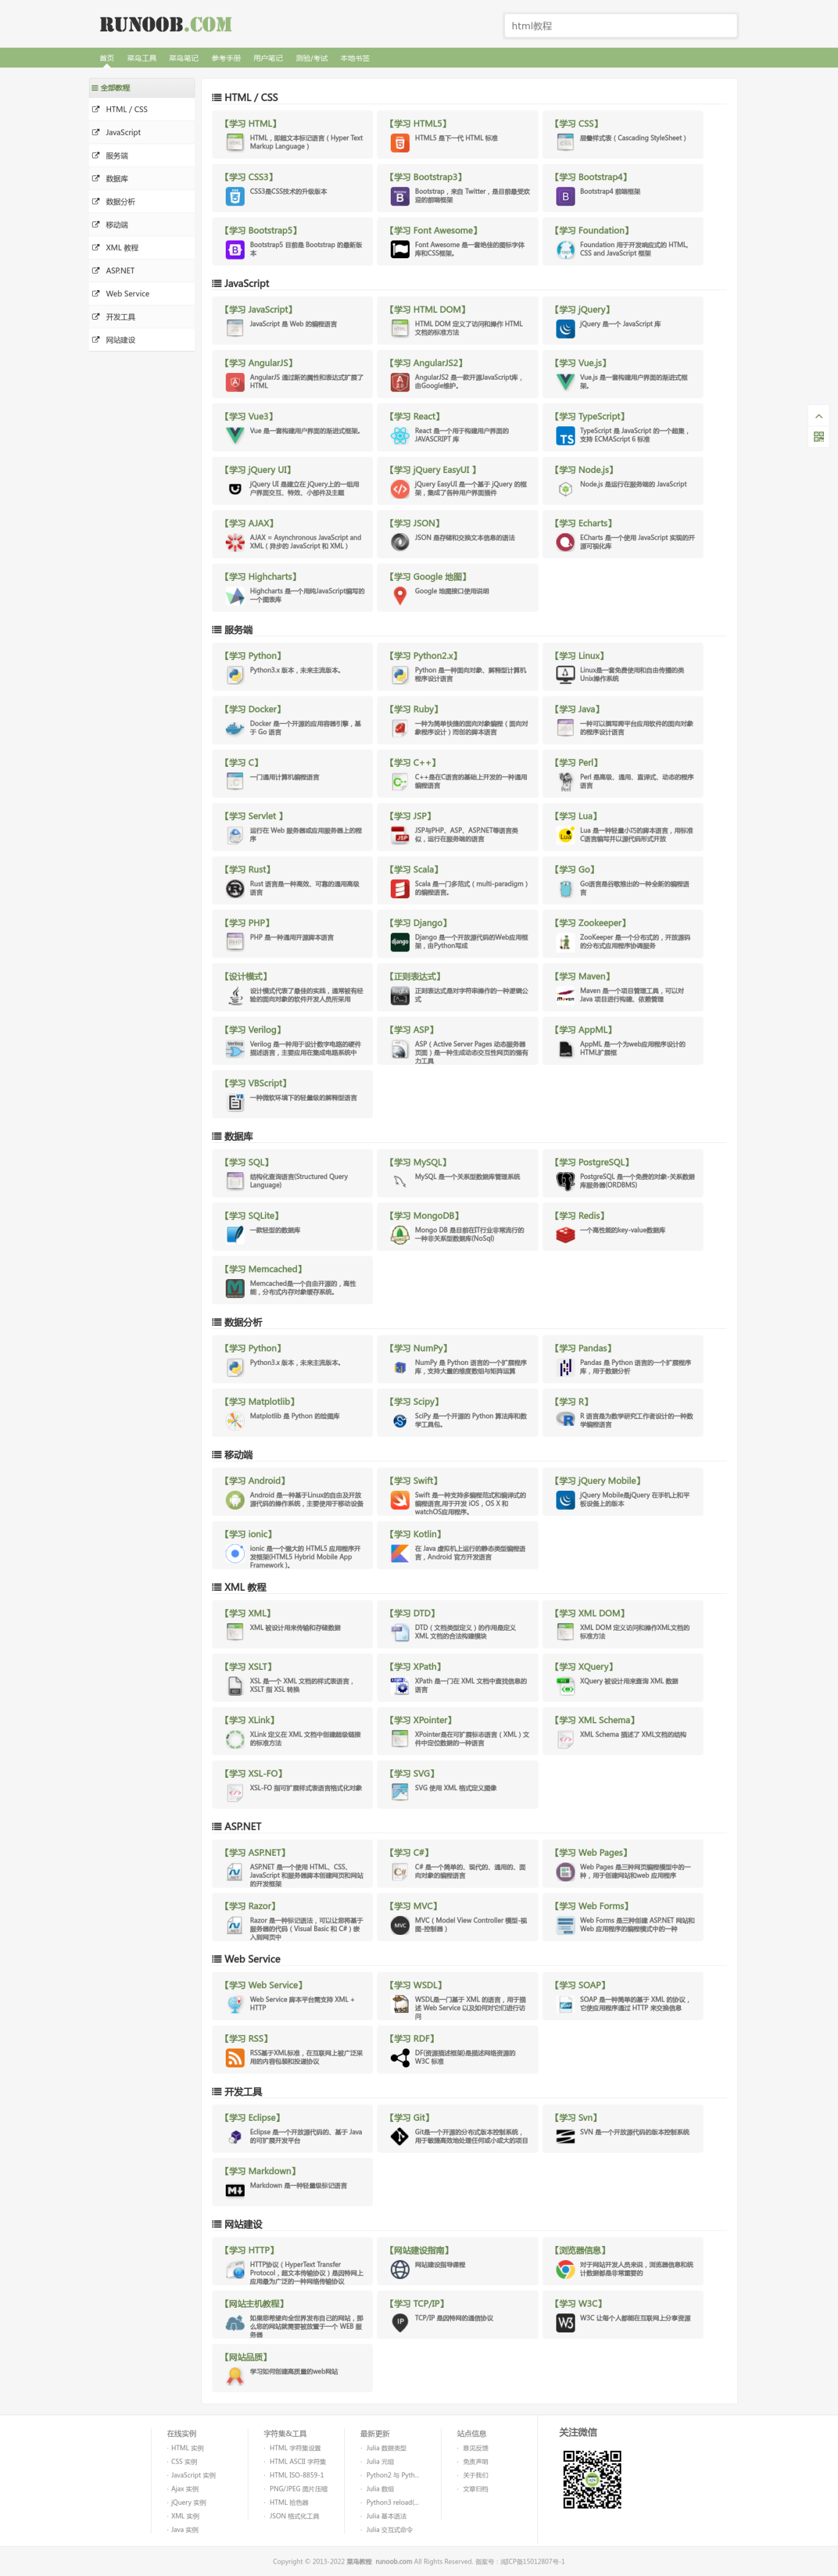The width and height of the screenshot is (838, 2576).
Task: Click the CSS3 blue shield icon
Action: [x=234, y=197]
